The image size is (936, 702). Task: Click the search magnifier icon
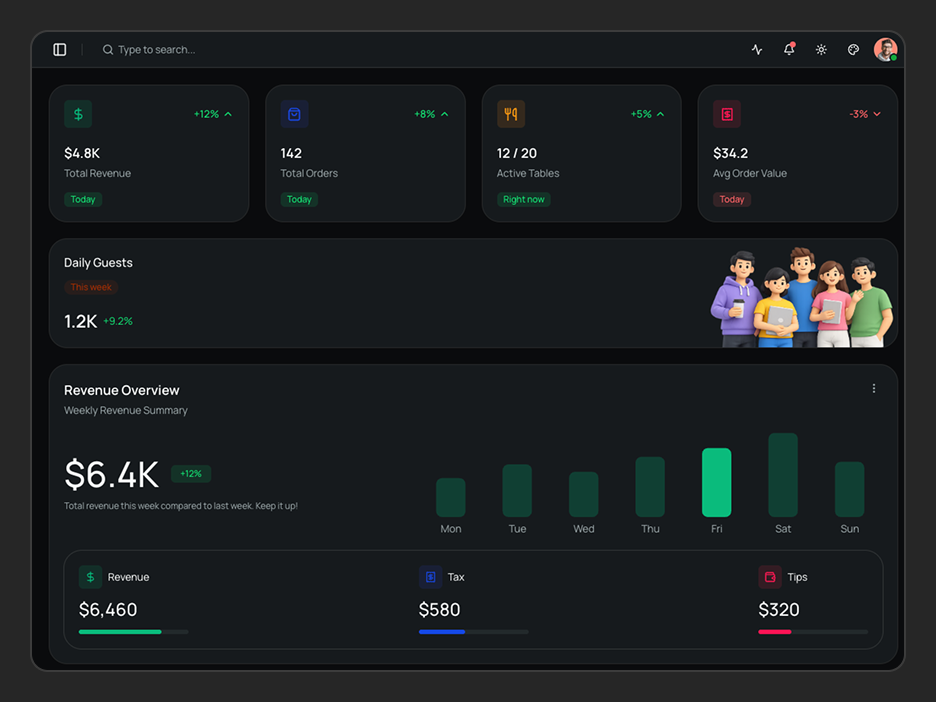point(107,50)
